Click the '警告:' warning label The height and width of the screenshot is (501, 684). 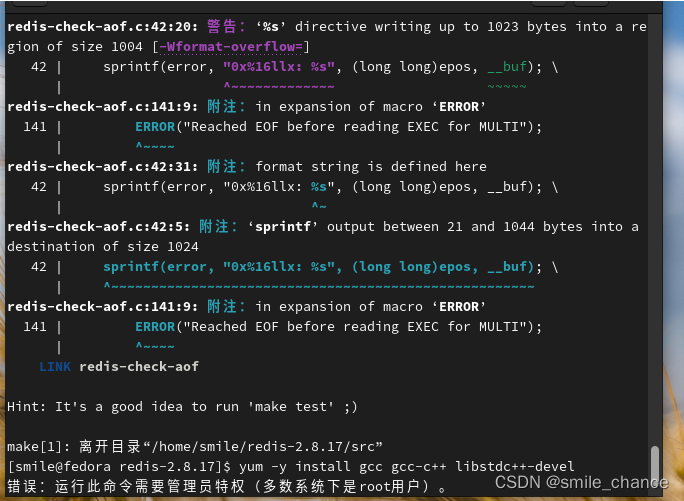[x=226, y=27]
